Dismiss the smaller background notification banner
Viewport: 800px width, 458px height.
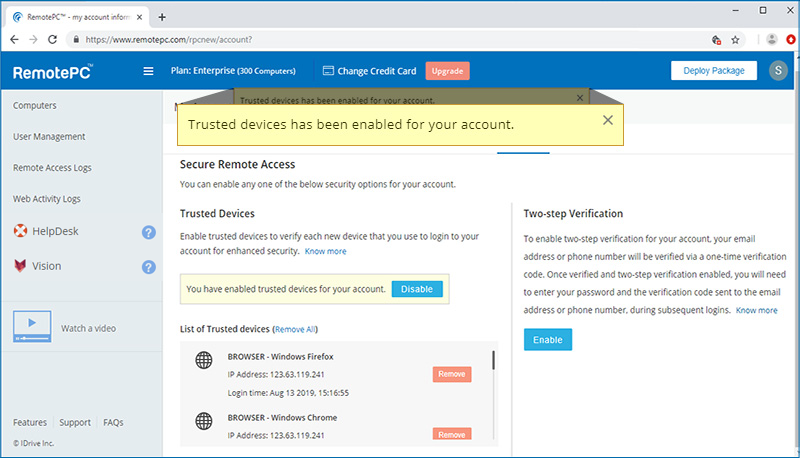580,97
